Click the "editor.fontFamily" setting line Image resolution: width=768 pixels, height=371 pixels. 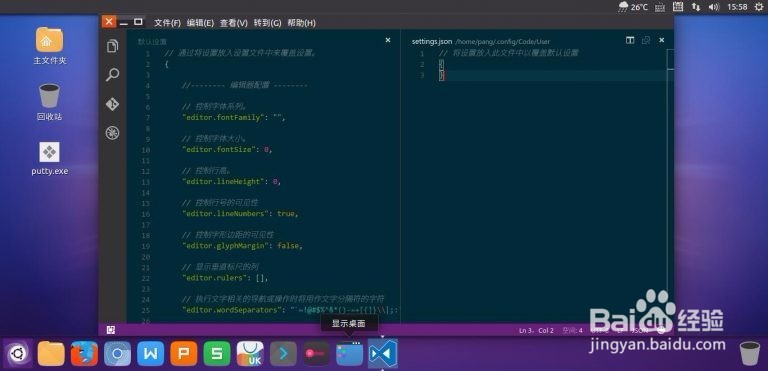coord(234,118)
